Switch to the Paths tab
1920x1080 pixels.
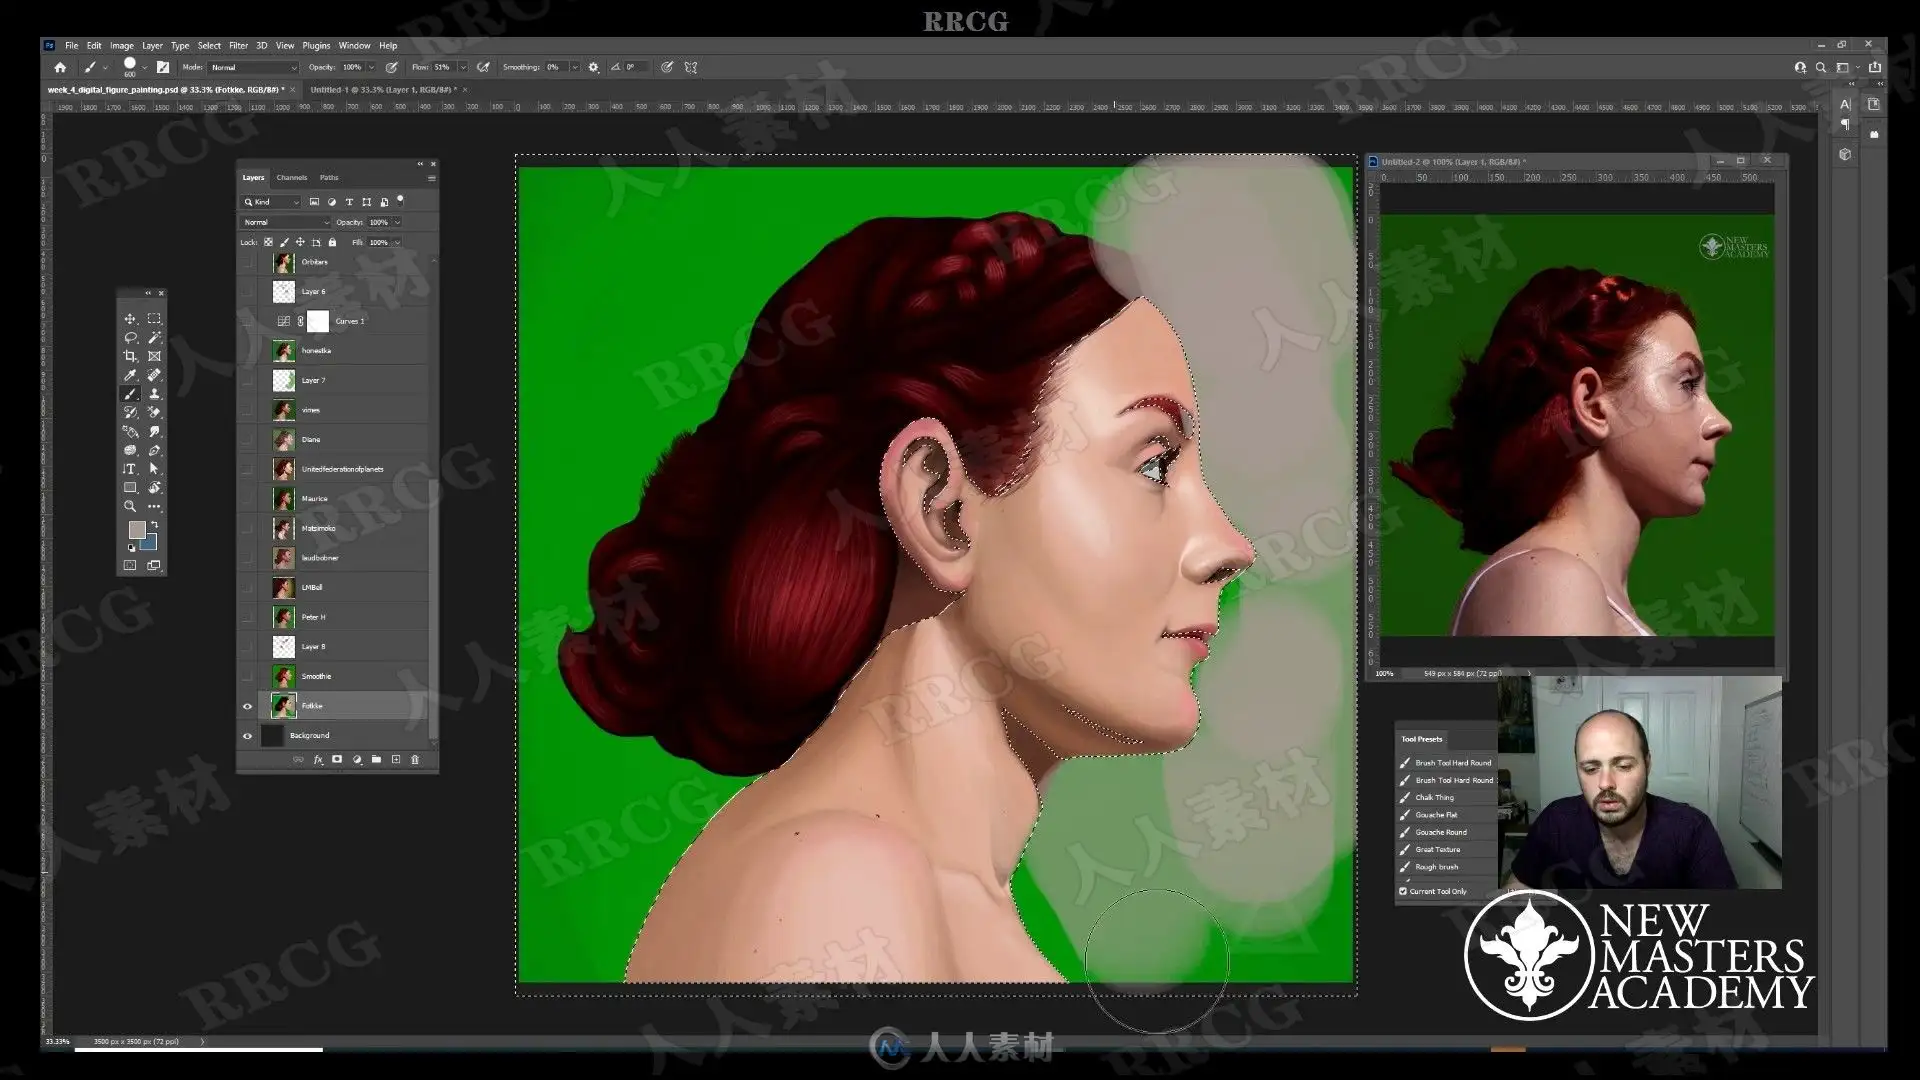(329, 178)
